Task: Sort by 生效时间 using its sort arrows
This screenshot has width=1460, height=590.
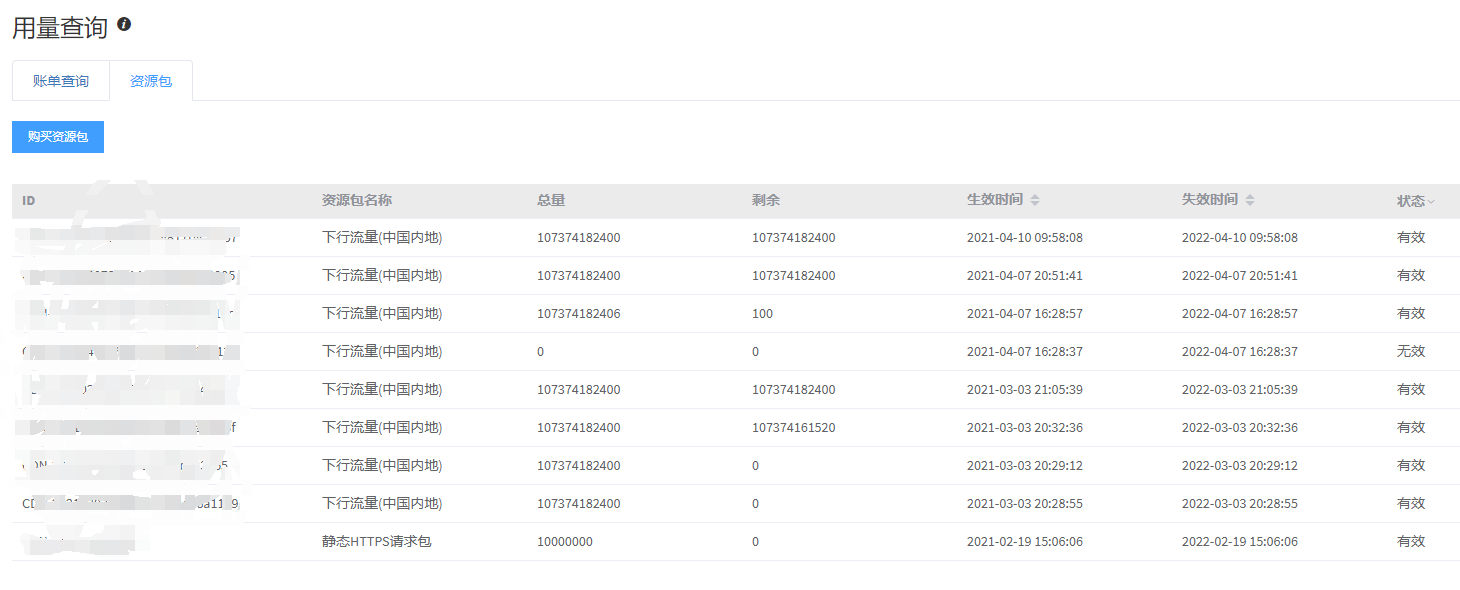Action: click(x=1034, y=201)
